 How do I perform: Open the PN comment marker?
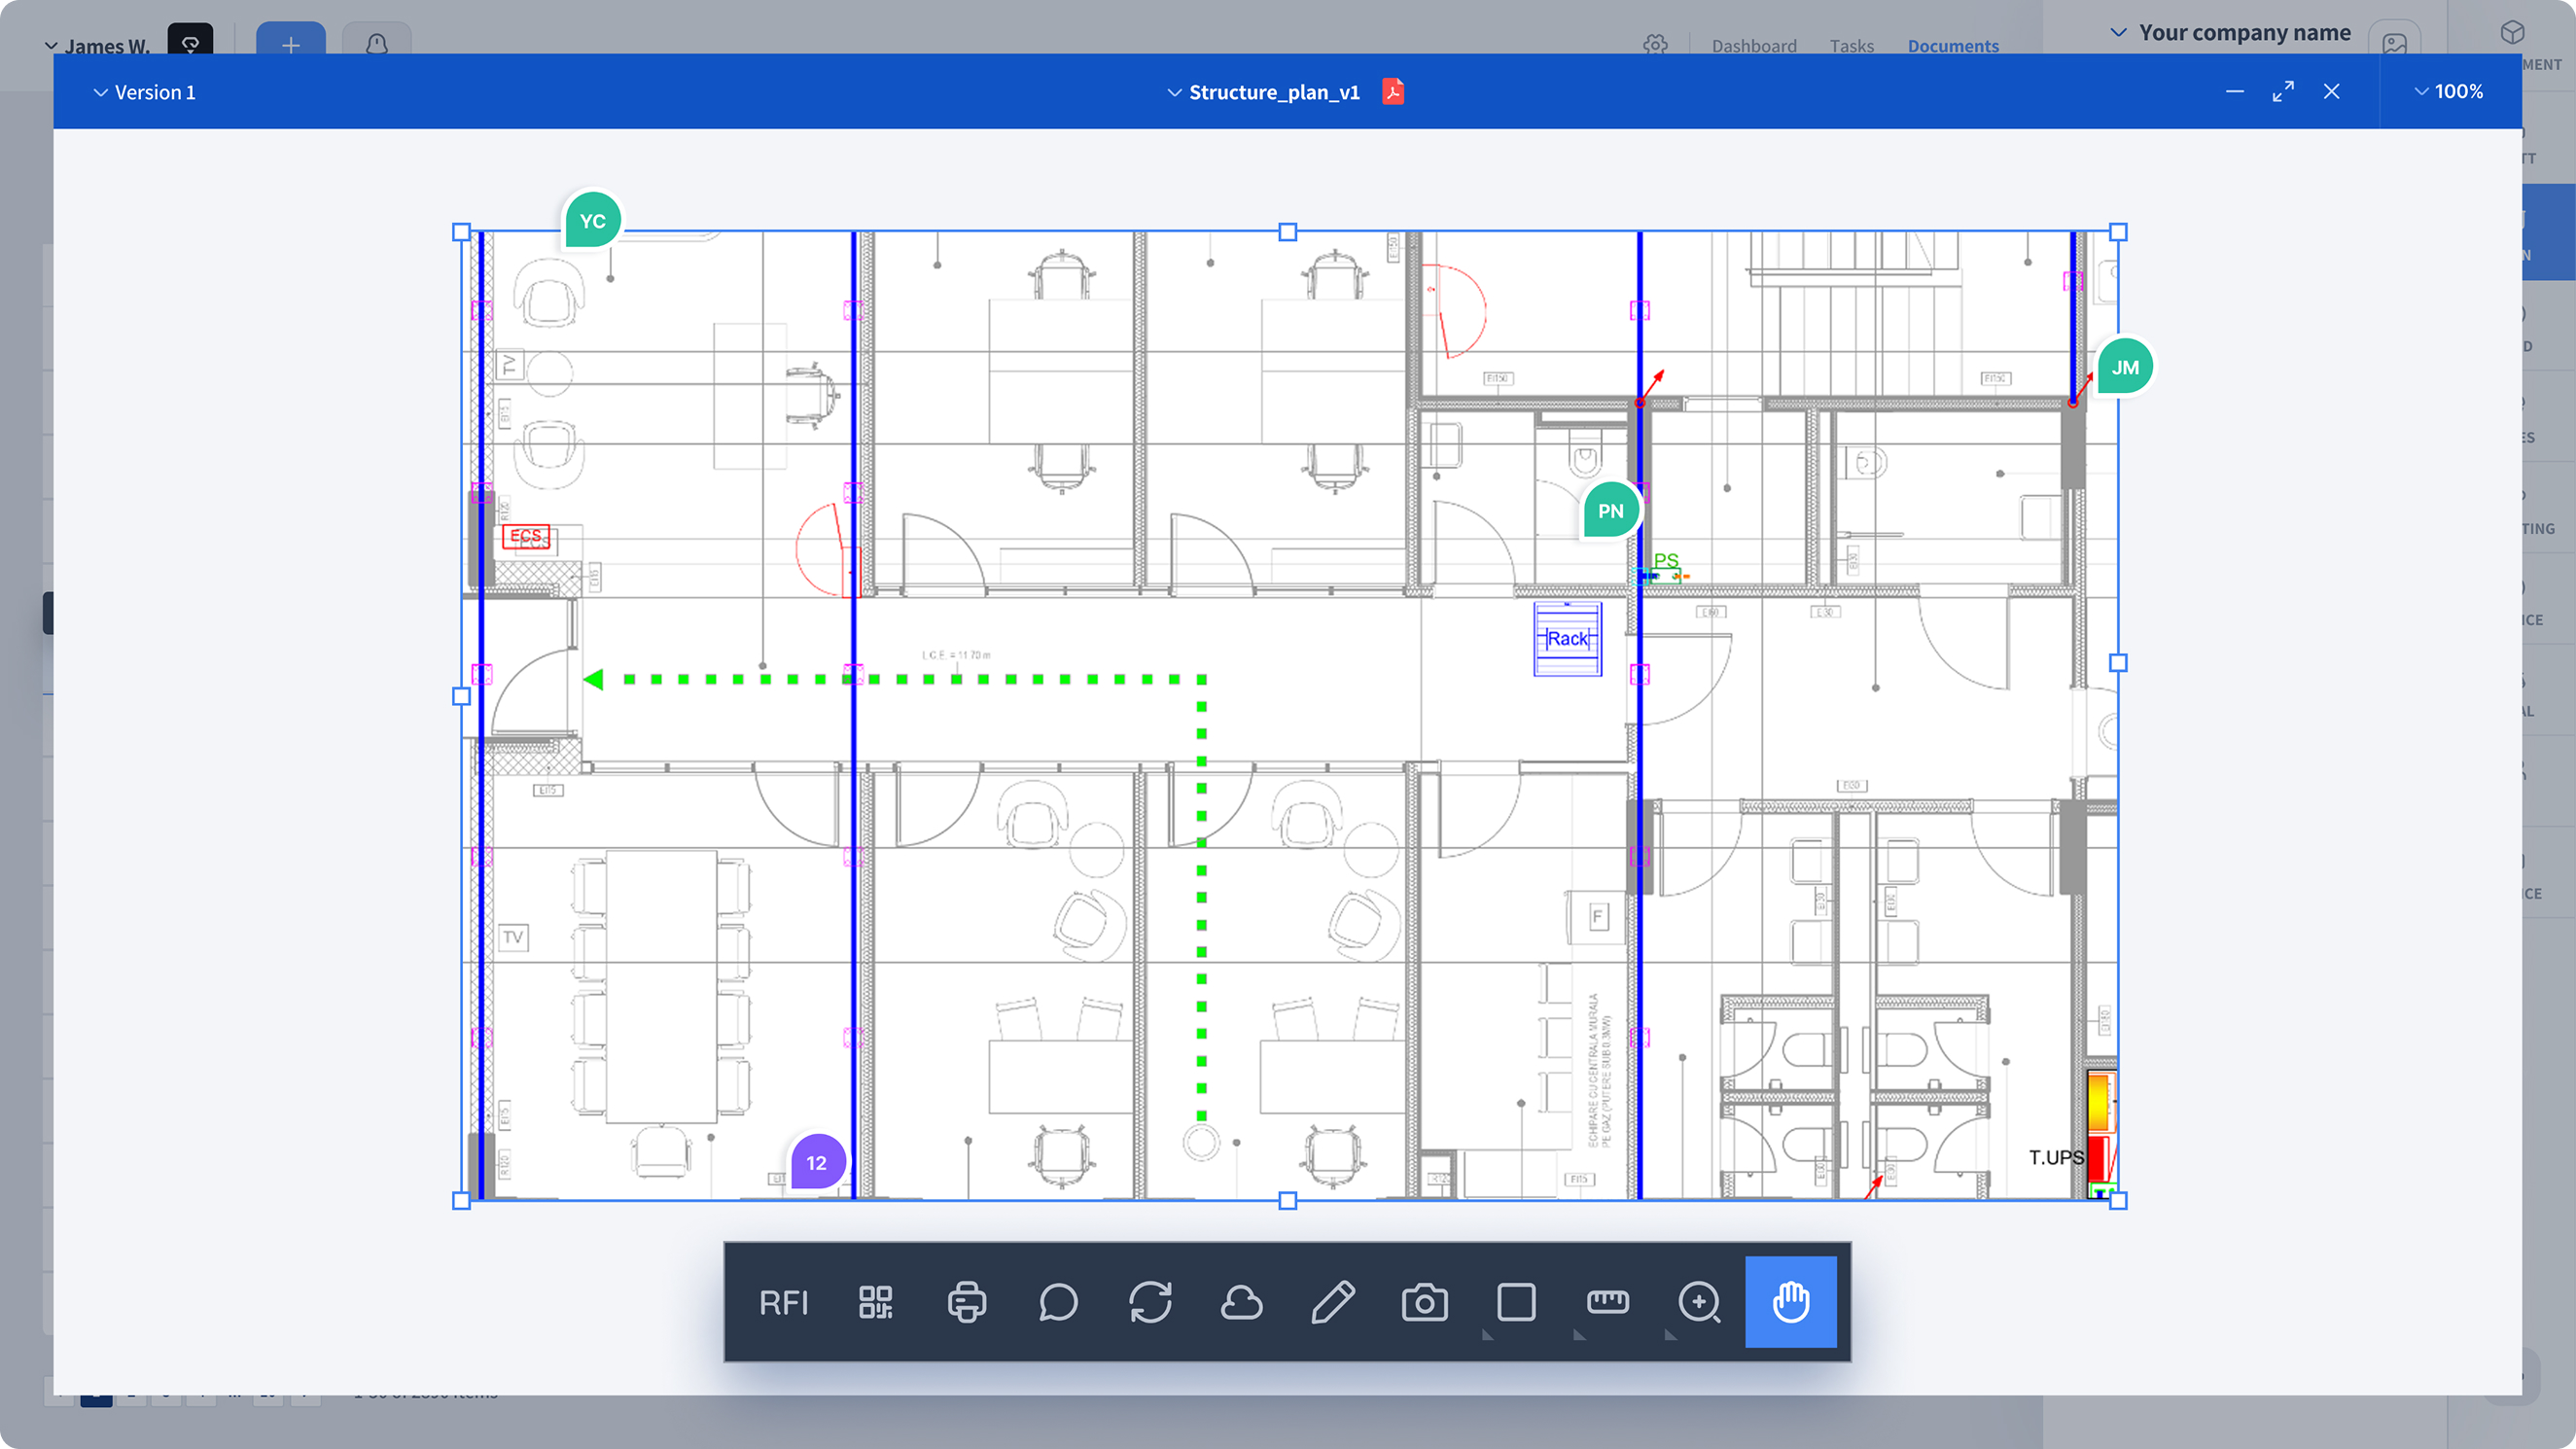point(1610,510)
